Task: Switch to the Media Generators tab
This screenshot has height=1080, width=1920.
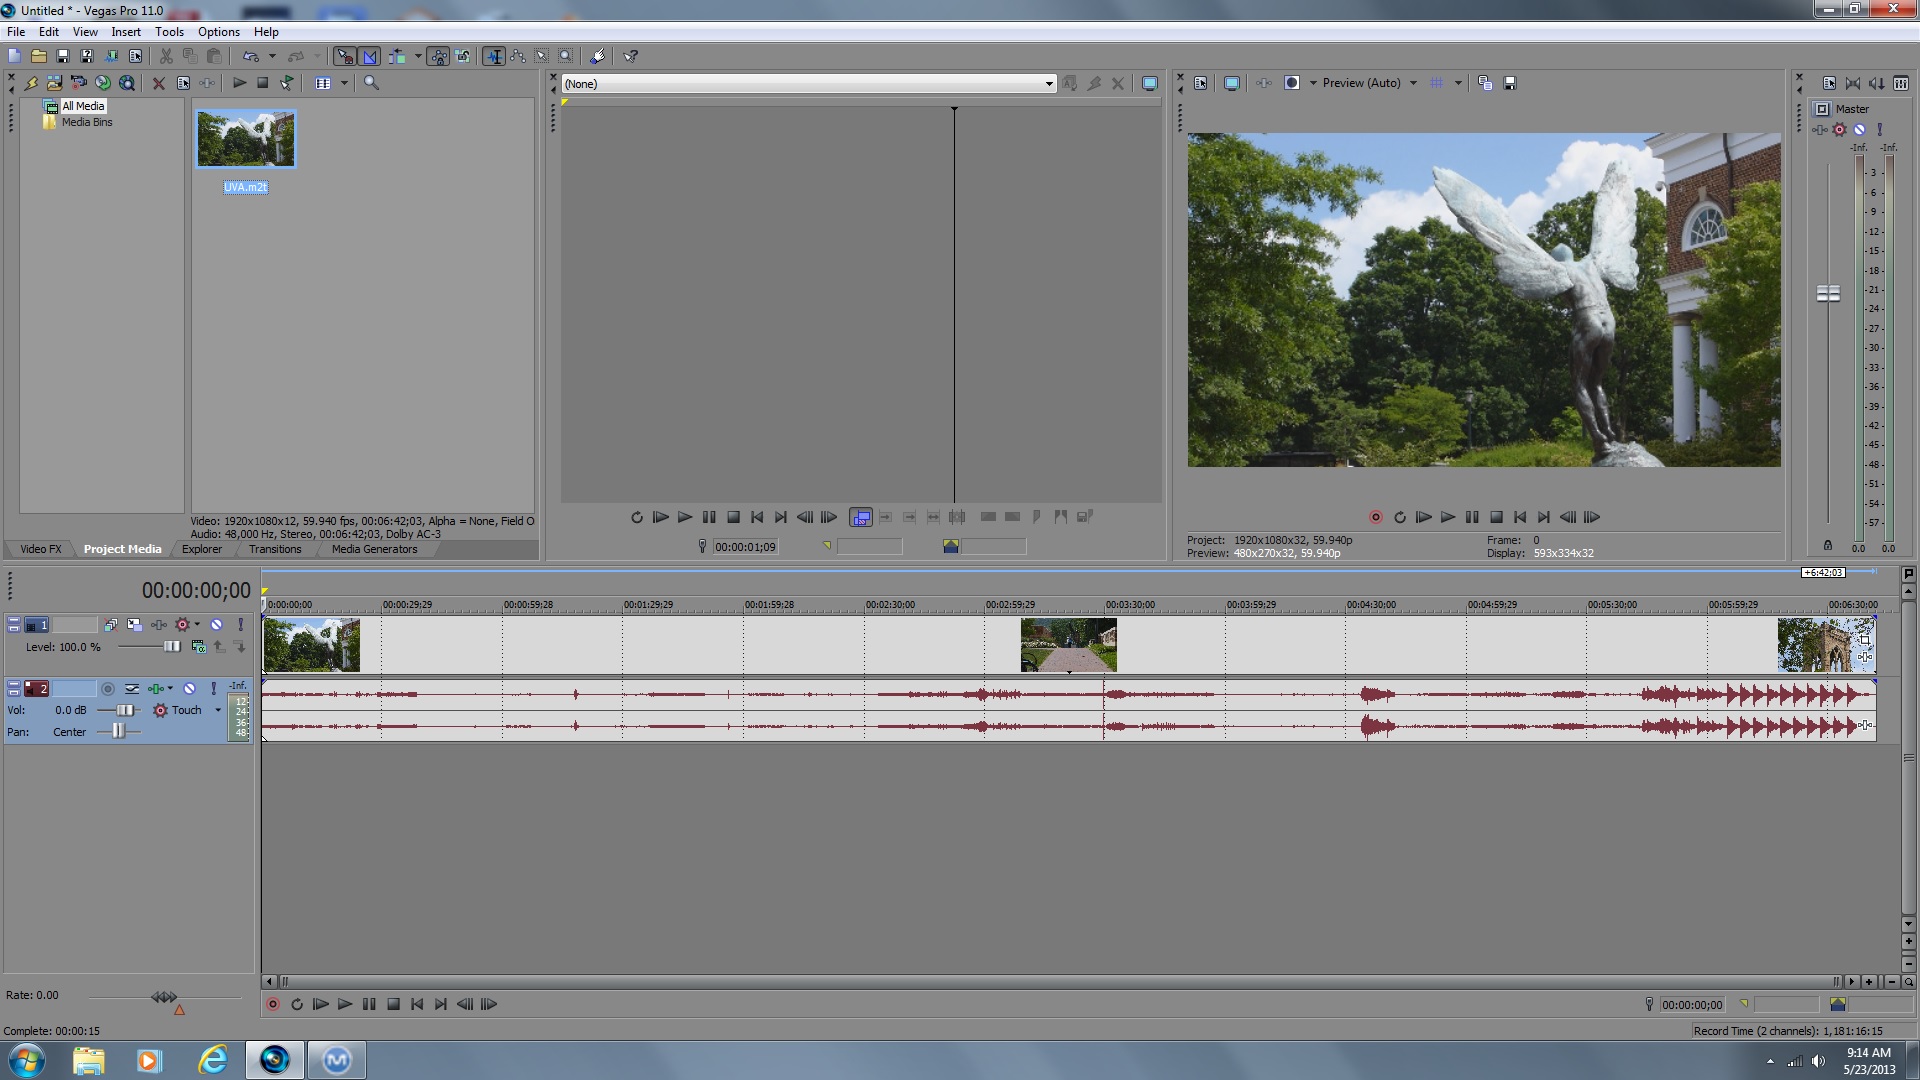Action: click(x=375, y=549)
